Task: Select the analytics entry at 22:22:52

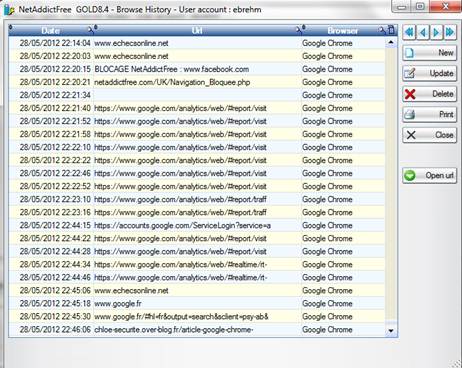Action: click(197, 186)
